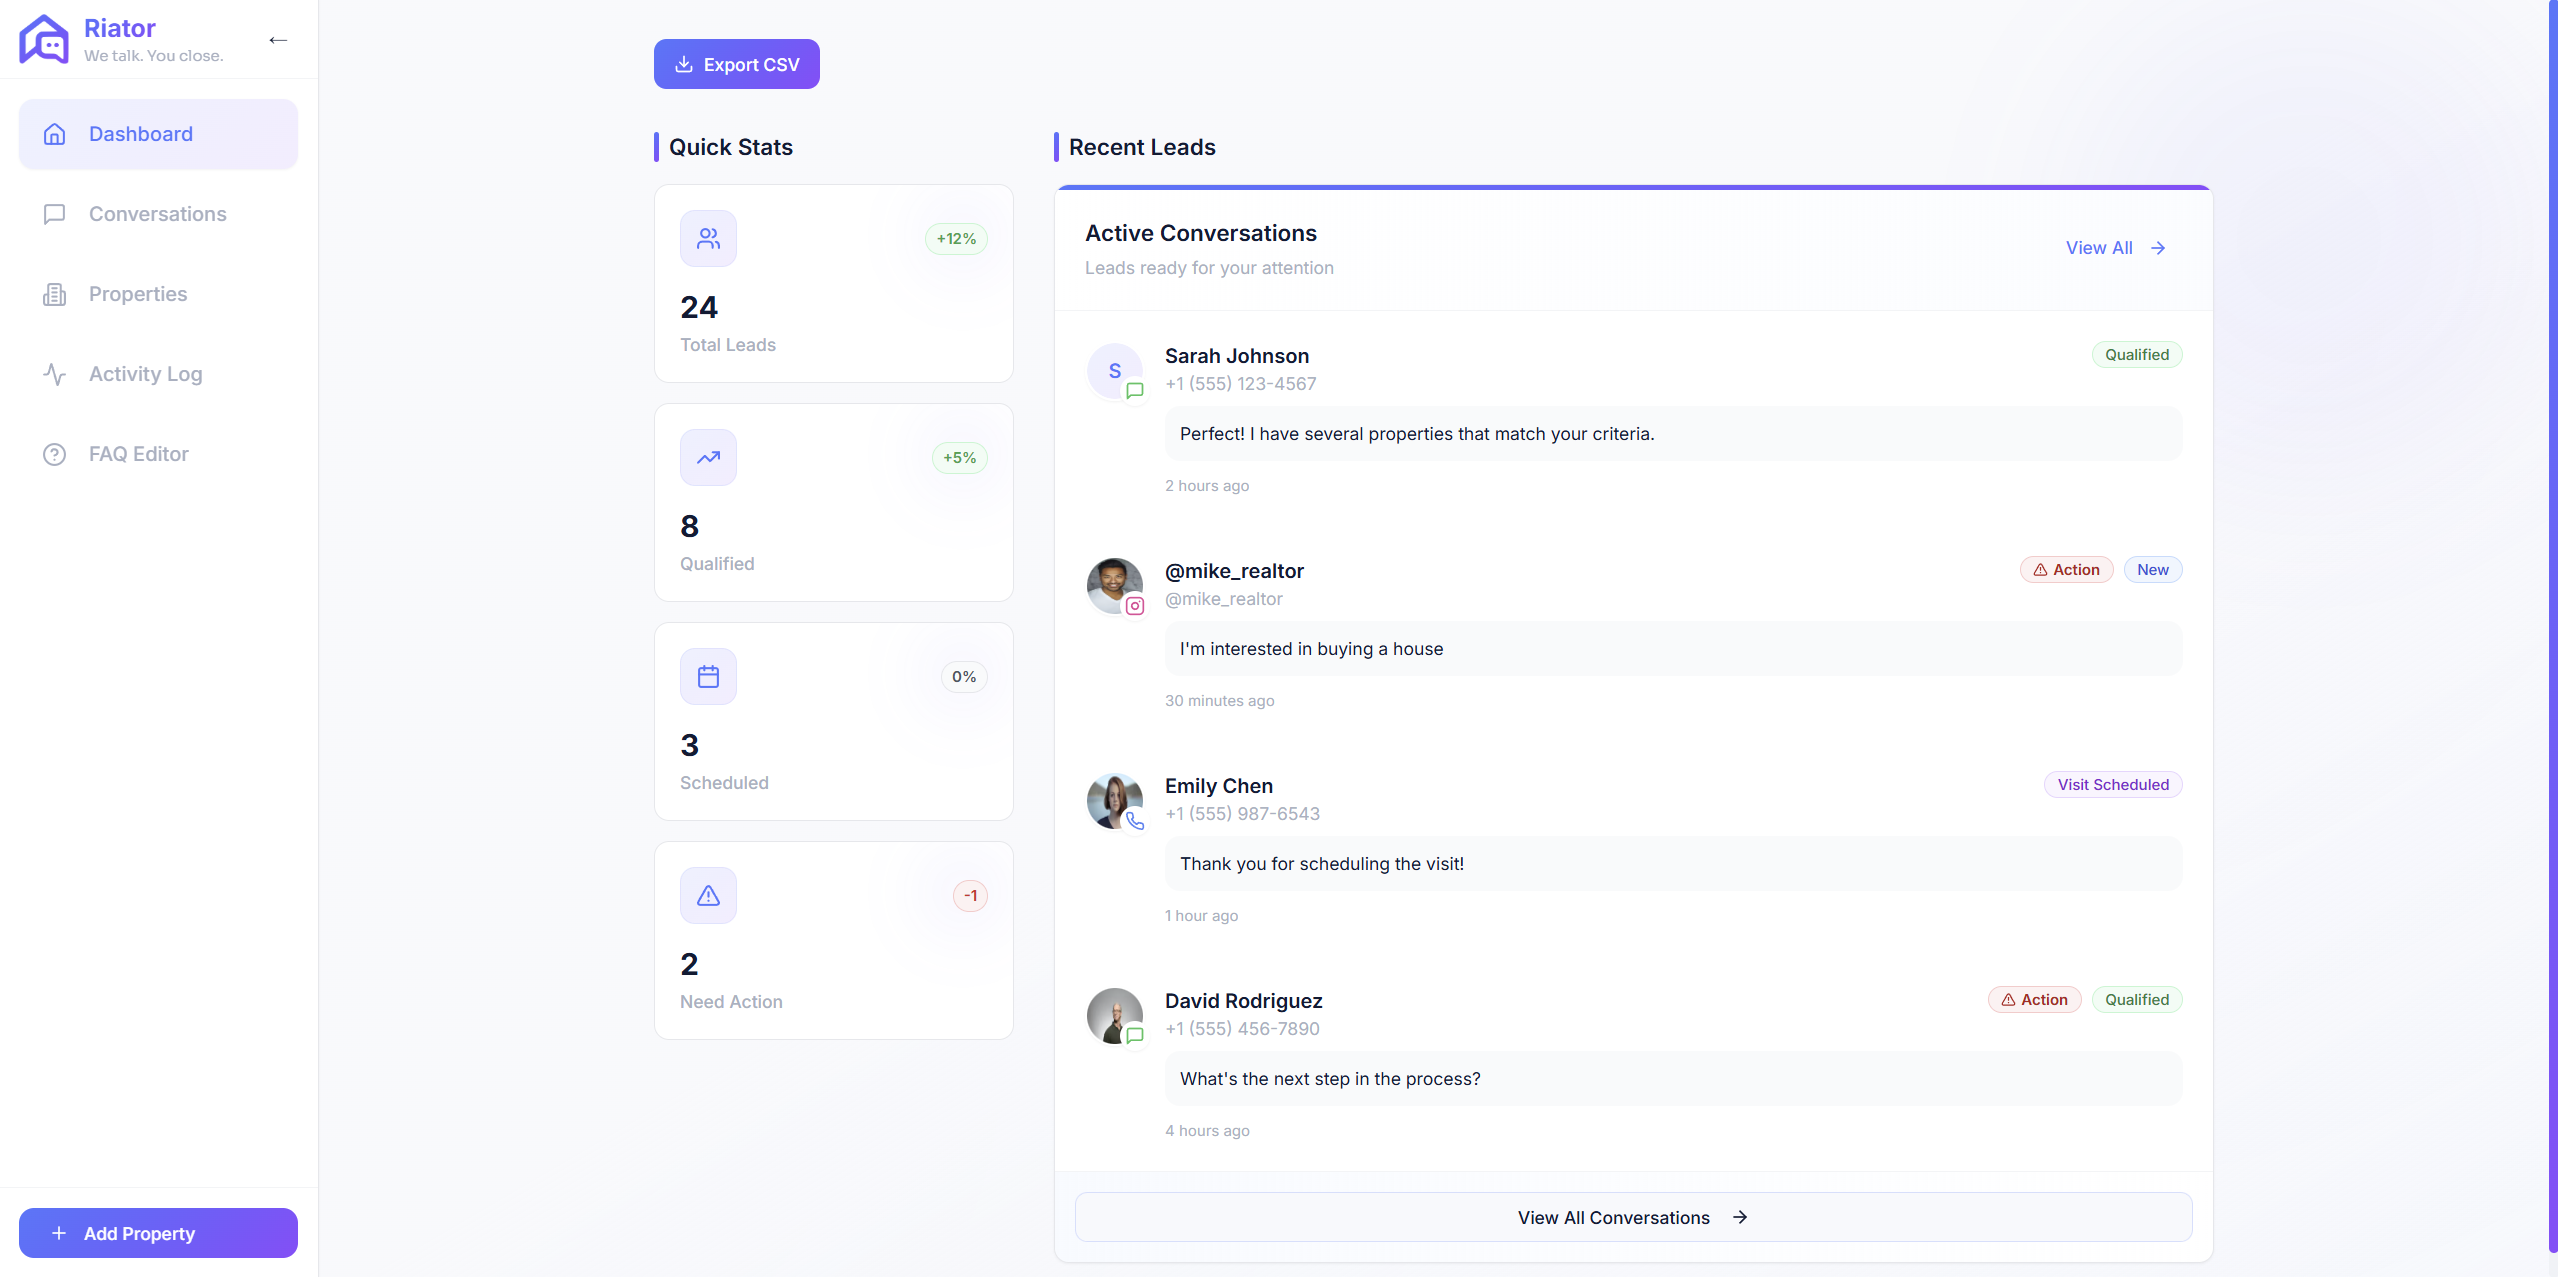This screenshot has width=2558, height=1277.
Task: Click the 8 Qualified count
Action: 689,526
